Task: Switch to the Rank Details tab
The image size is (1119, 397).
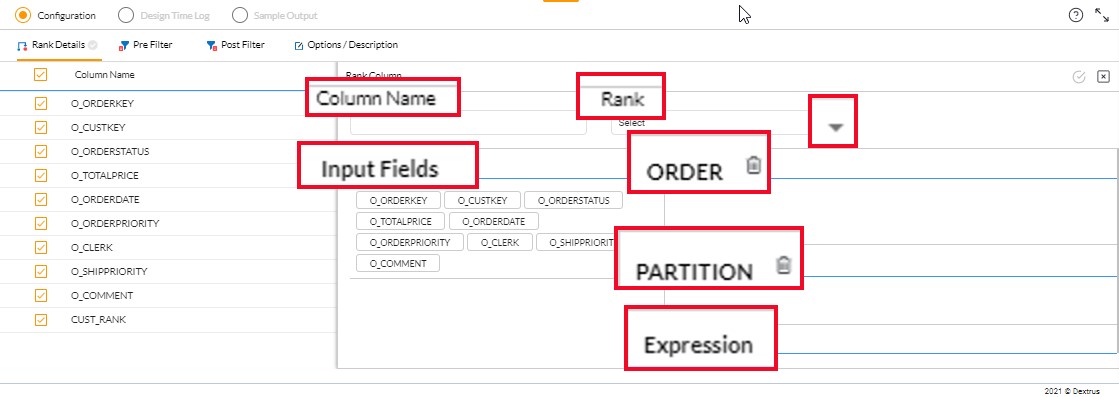Action: click(57, 45)
